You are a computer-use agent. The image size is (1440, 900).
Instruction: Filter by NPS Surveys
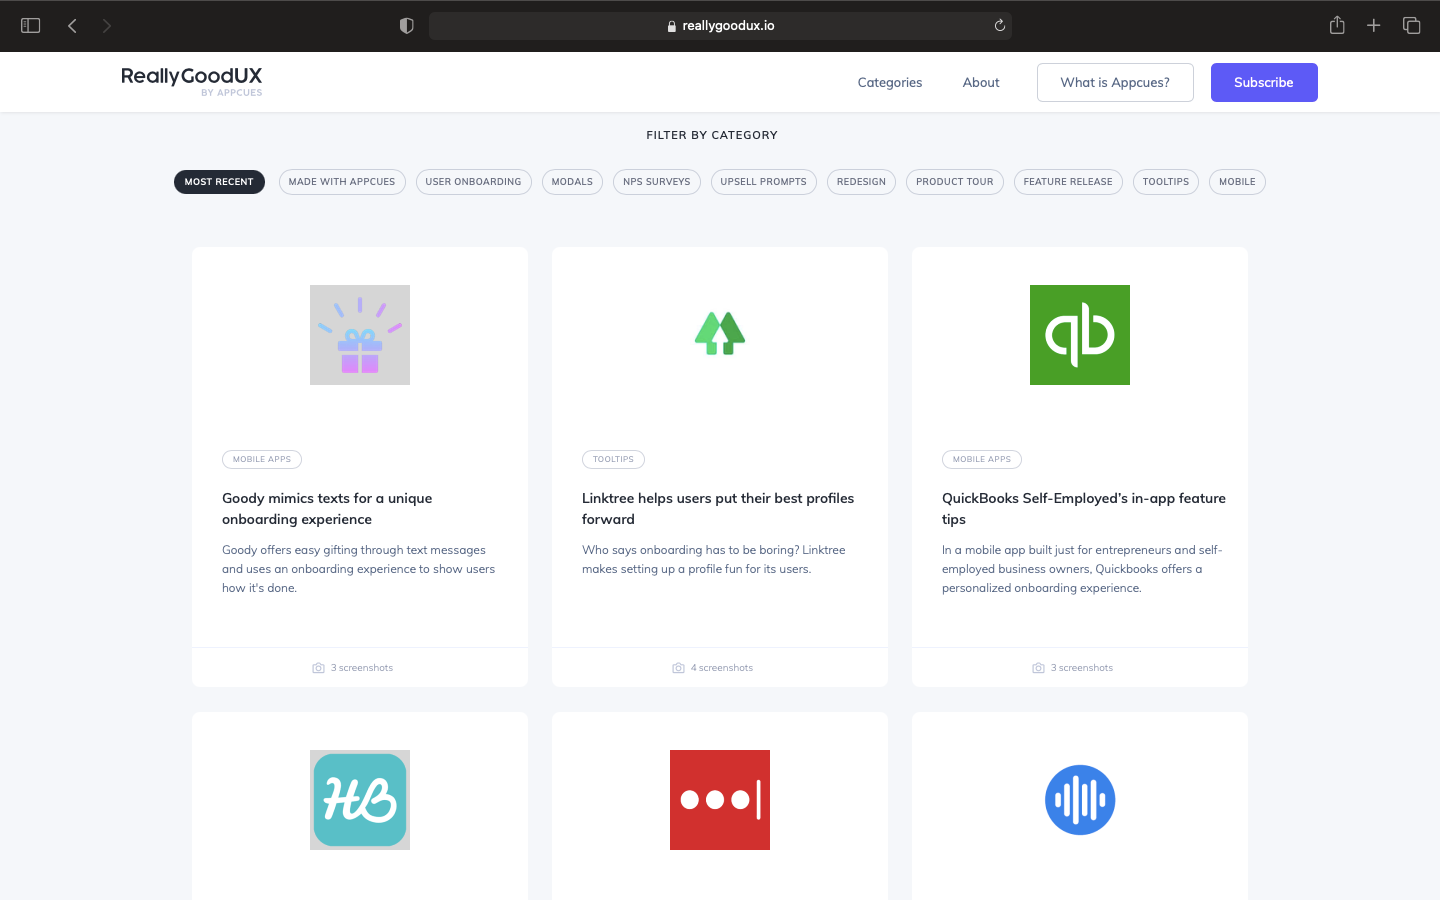click(657, 182)
